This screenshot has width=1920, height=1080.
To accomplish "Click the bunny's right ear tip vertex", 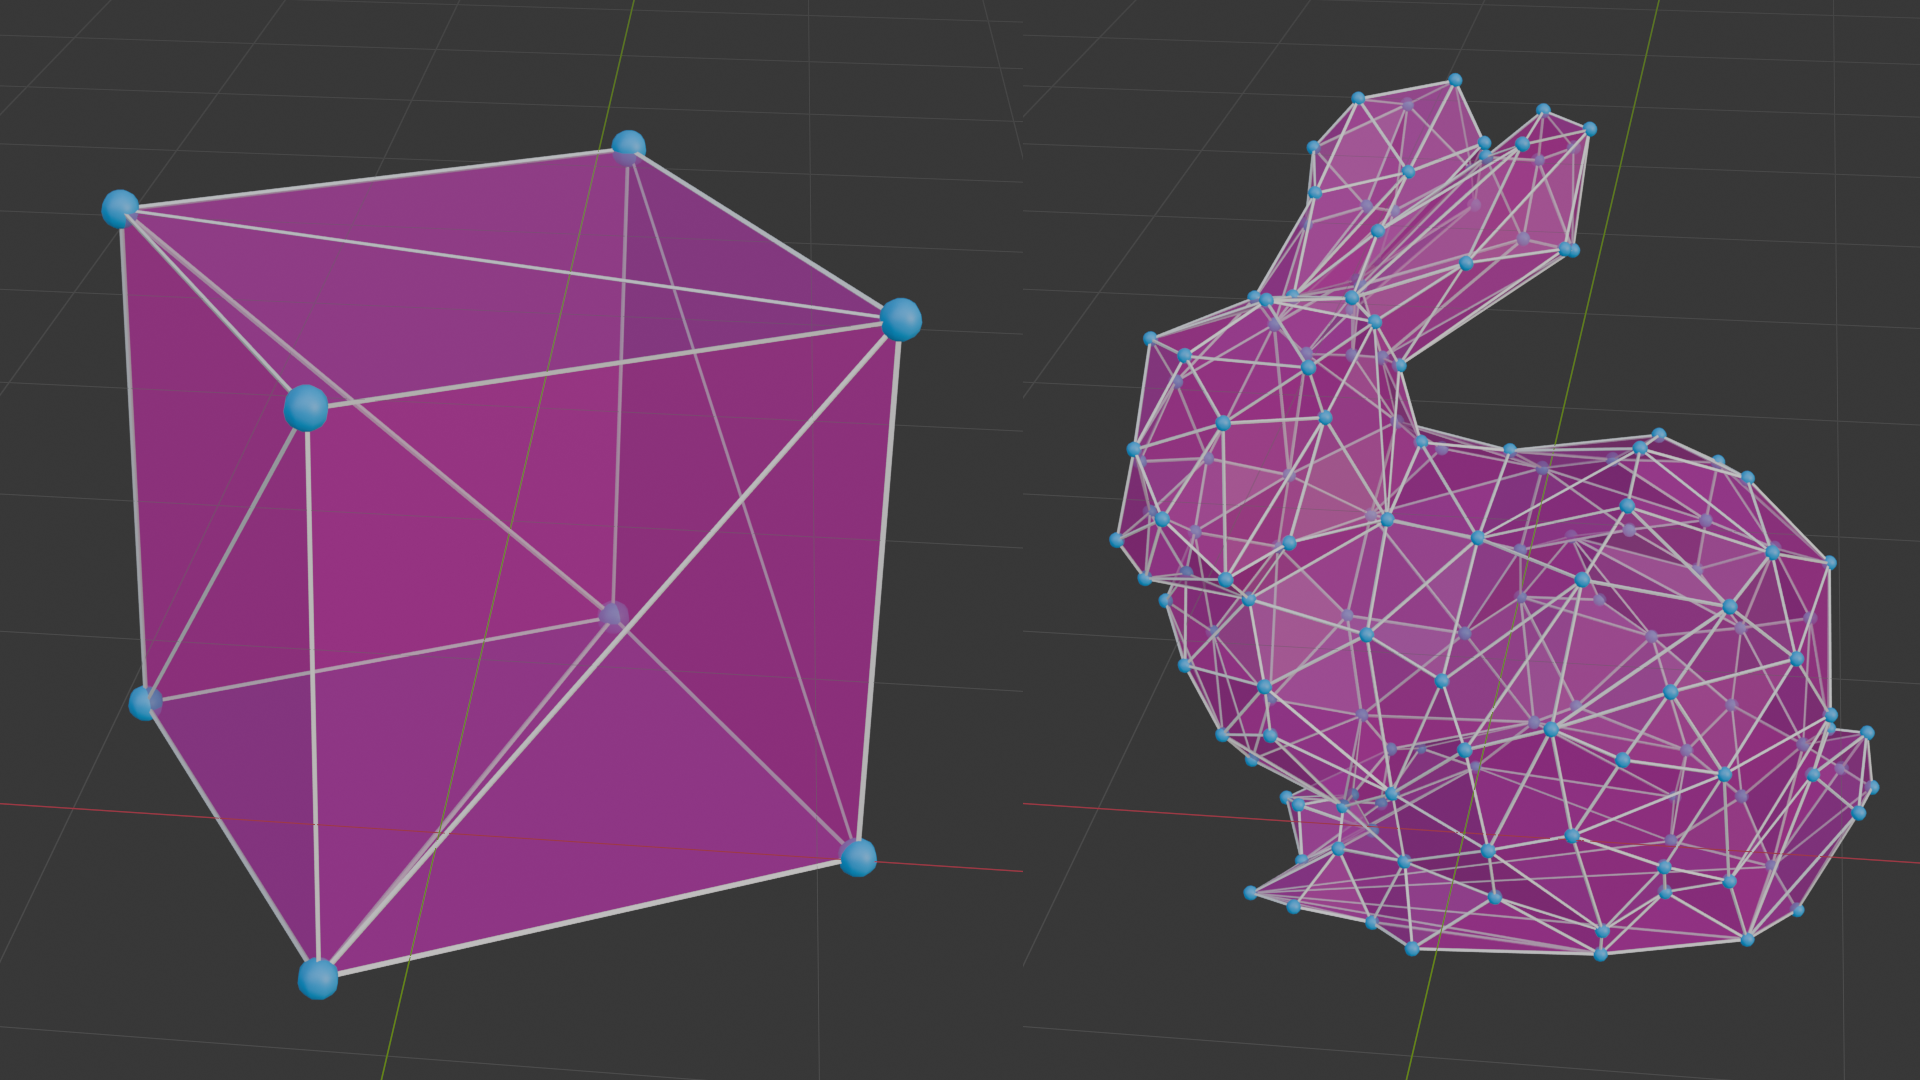I will (1590, 129).
